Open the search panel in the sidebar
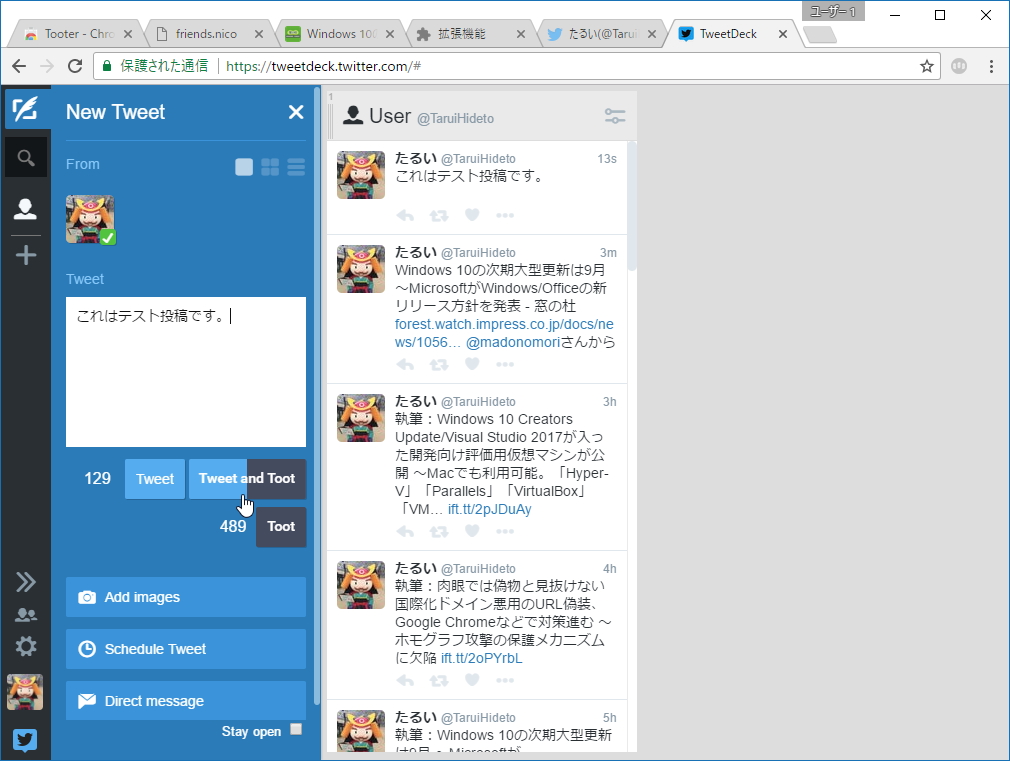This screenshot has width=1010, height=761. tap(25, 157)
